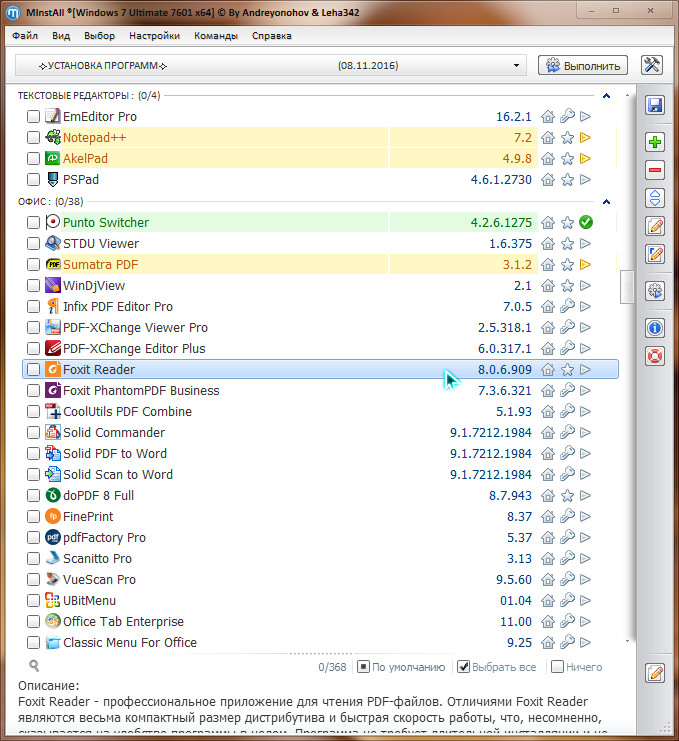The width and height of the screenshot is (679, 741).
Task: Click the scrollbar down arrow of the list
Action: click(627, 641)
